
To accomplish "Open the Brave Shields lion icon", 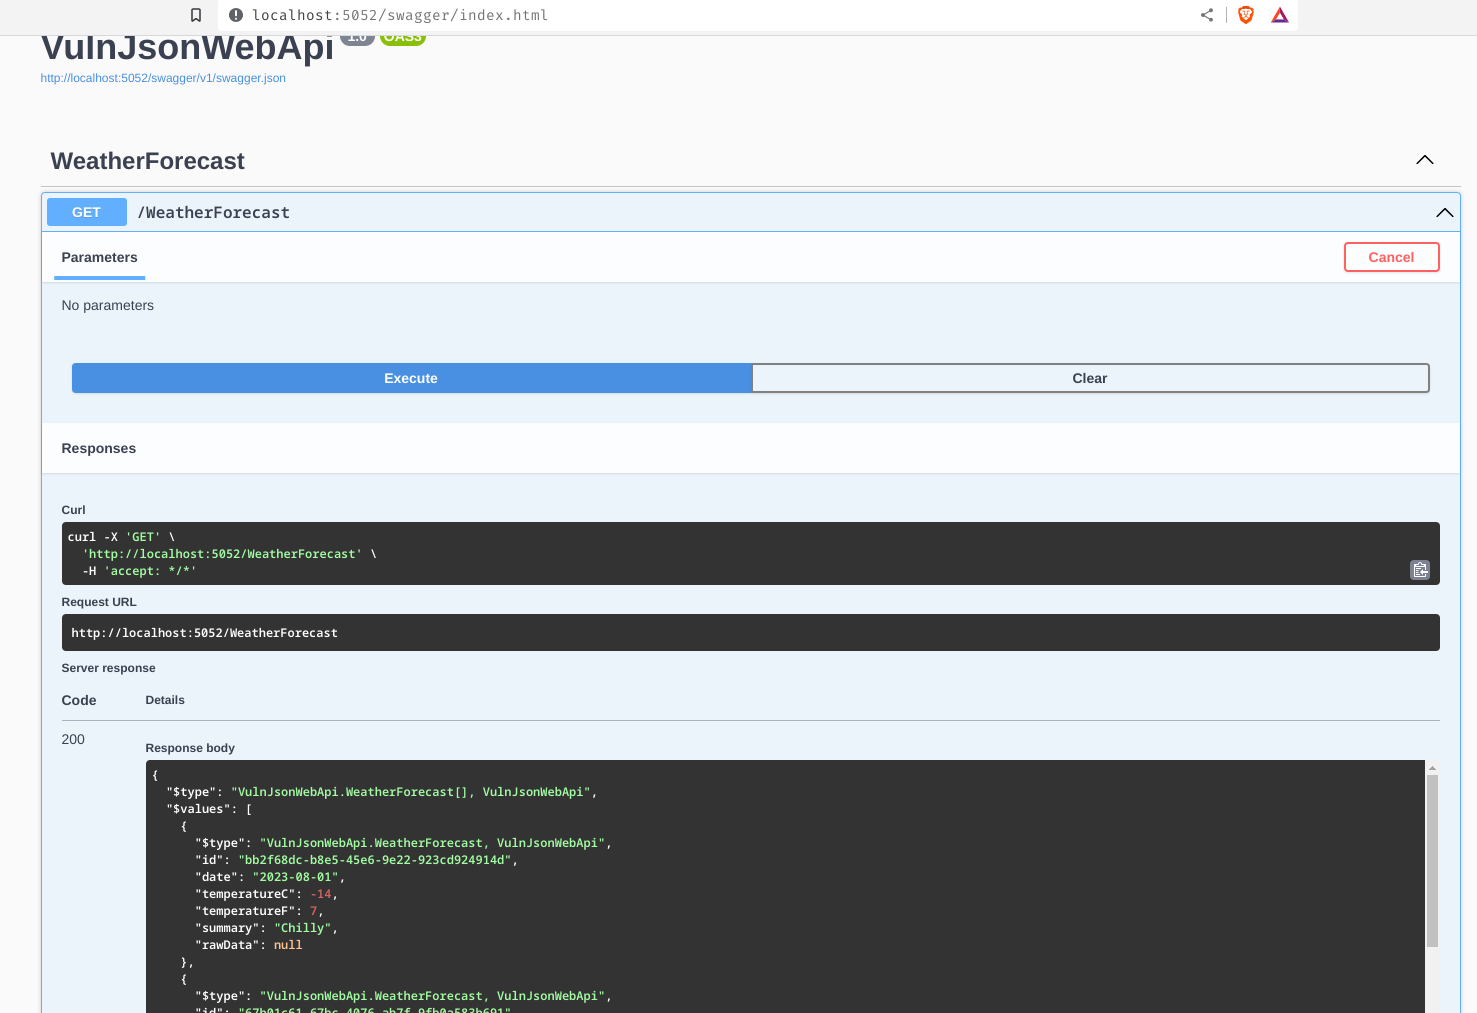I will [1246, 15].
